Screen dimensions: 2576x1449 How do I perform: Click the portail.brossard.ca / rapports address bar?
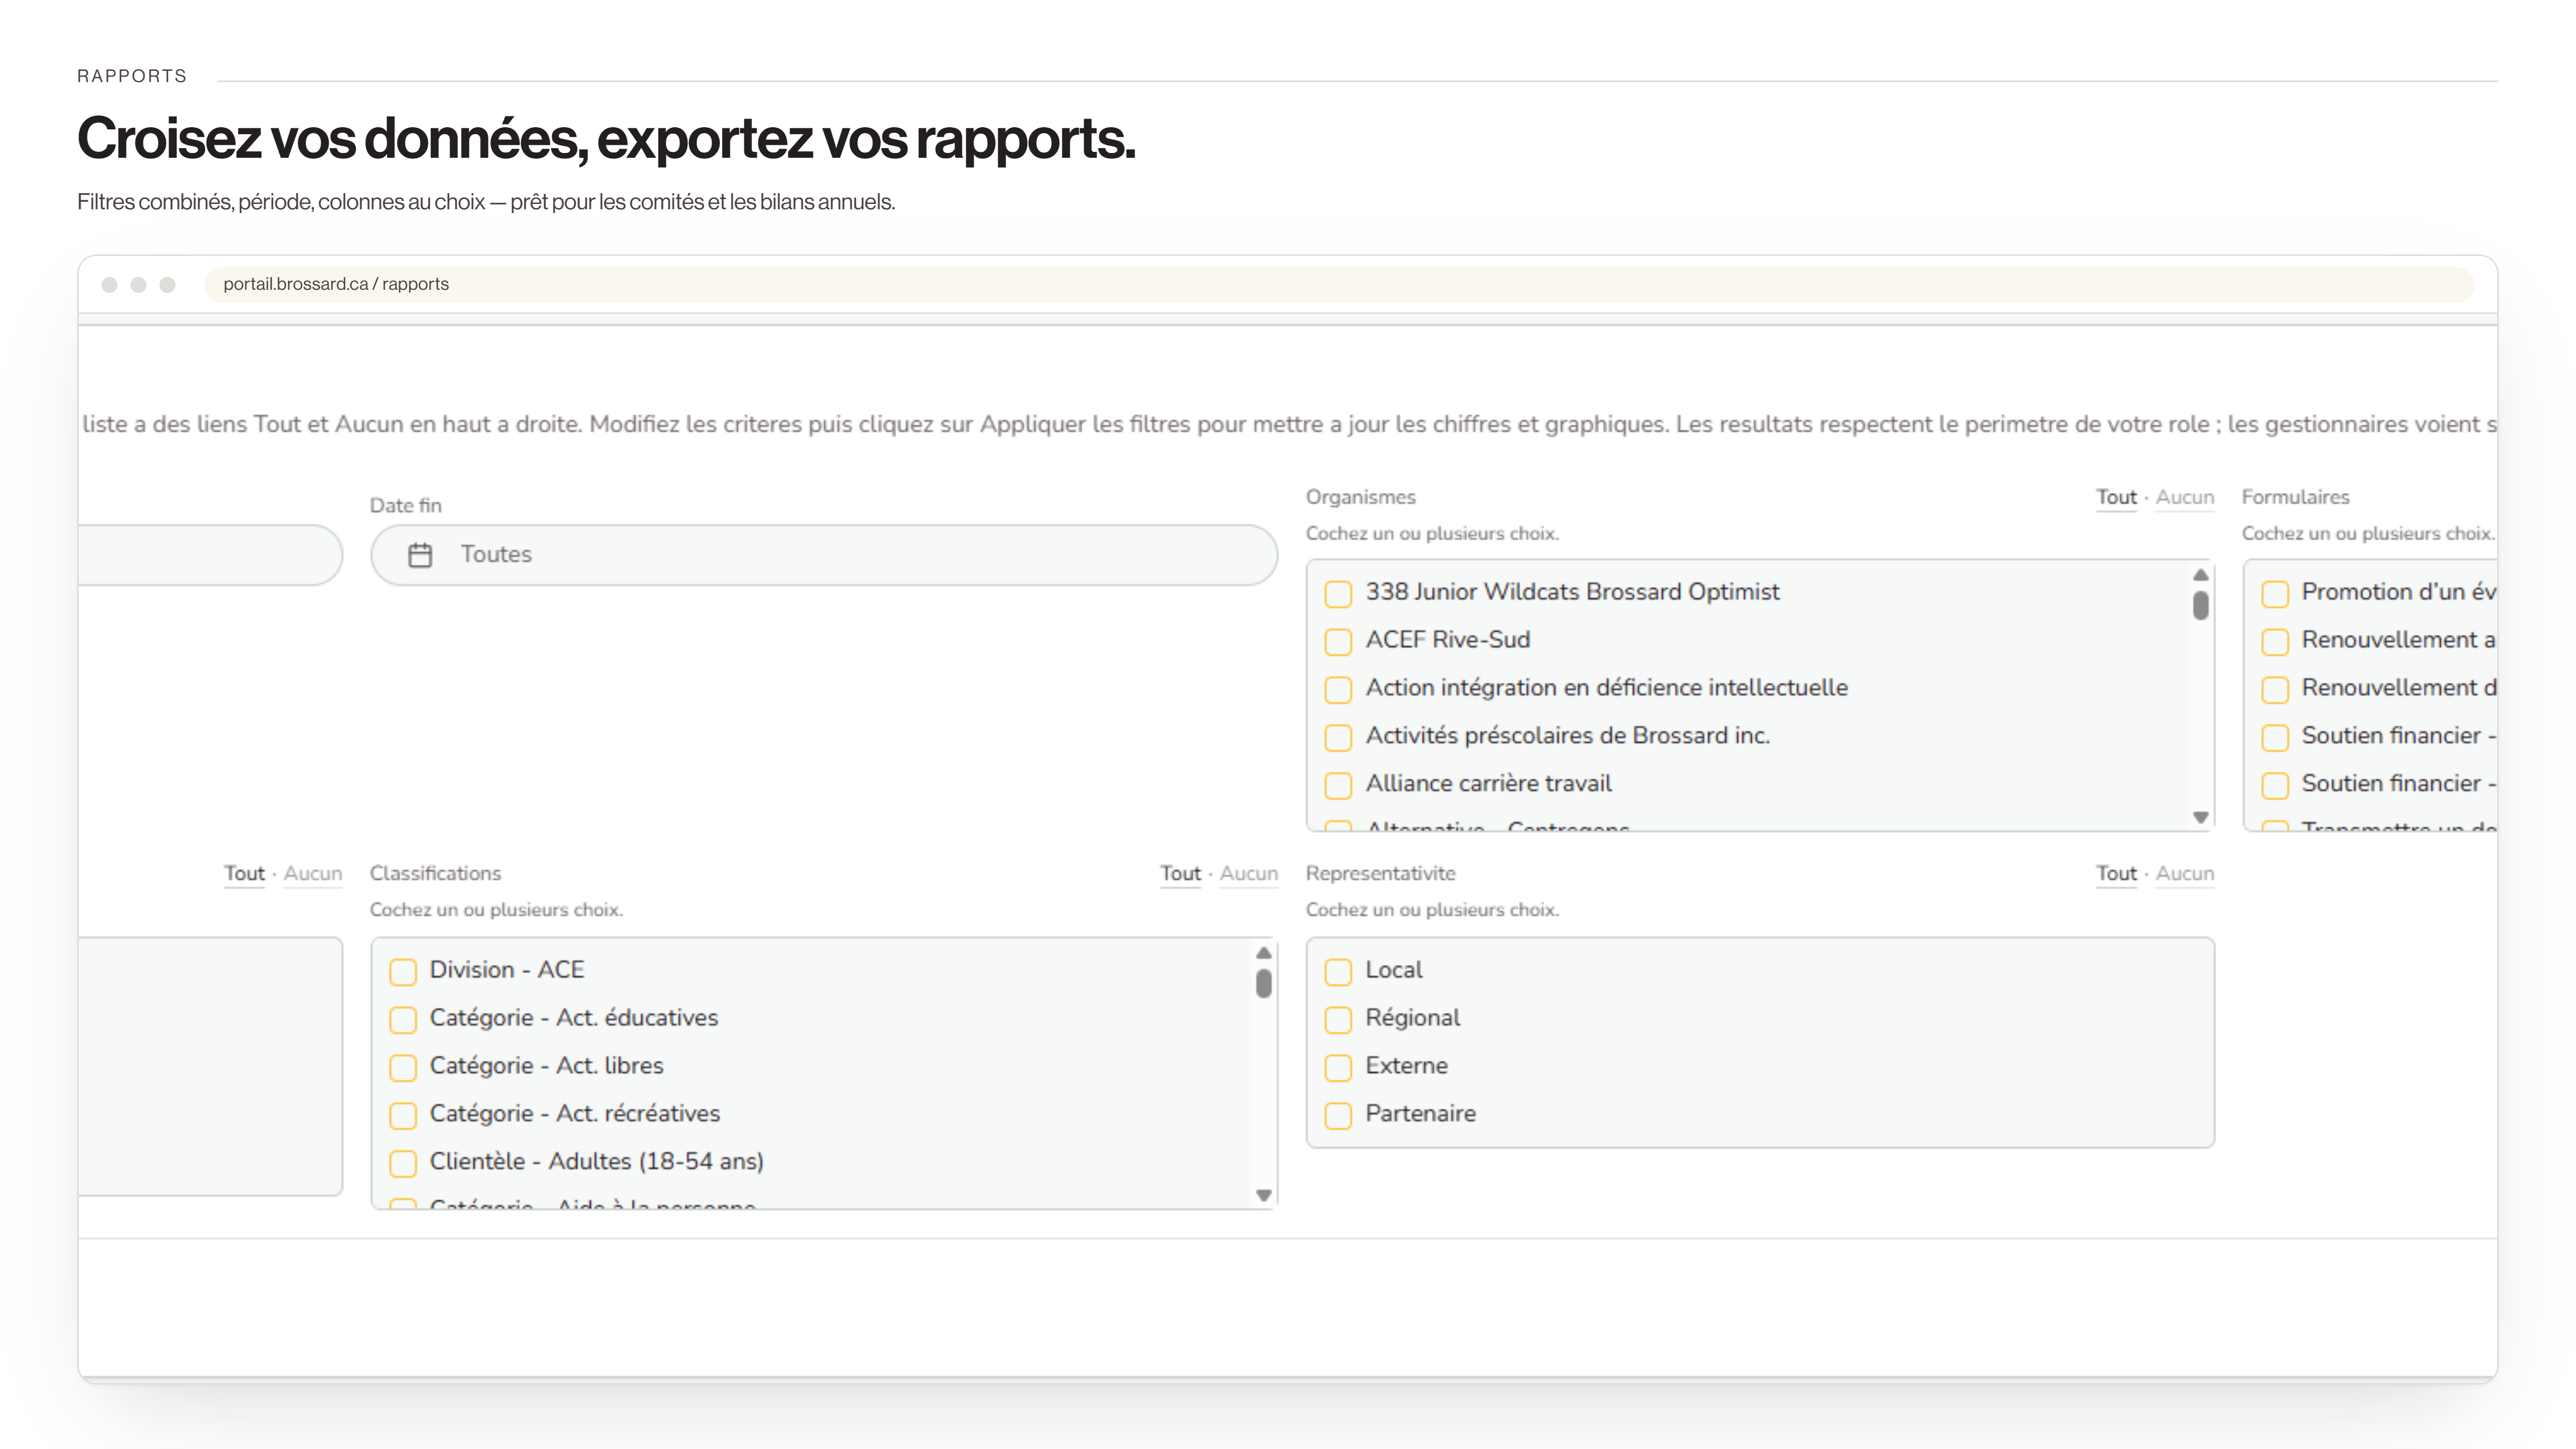[x=1338, y=284]
